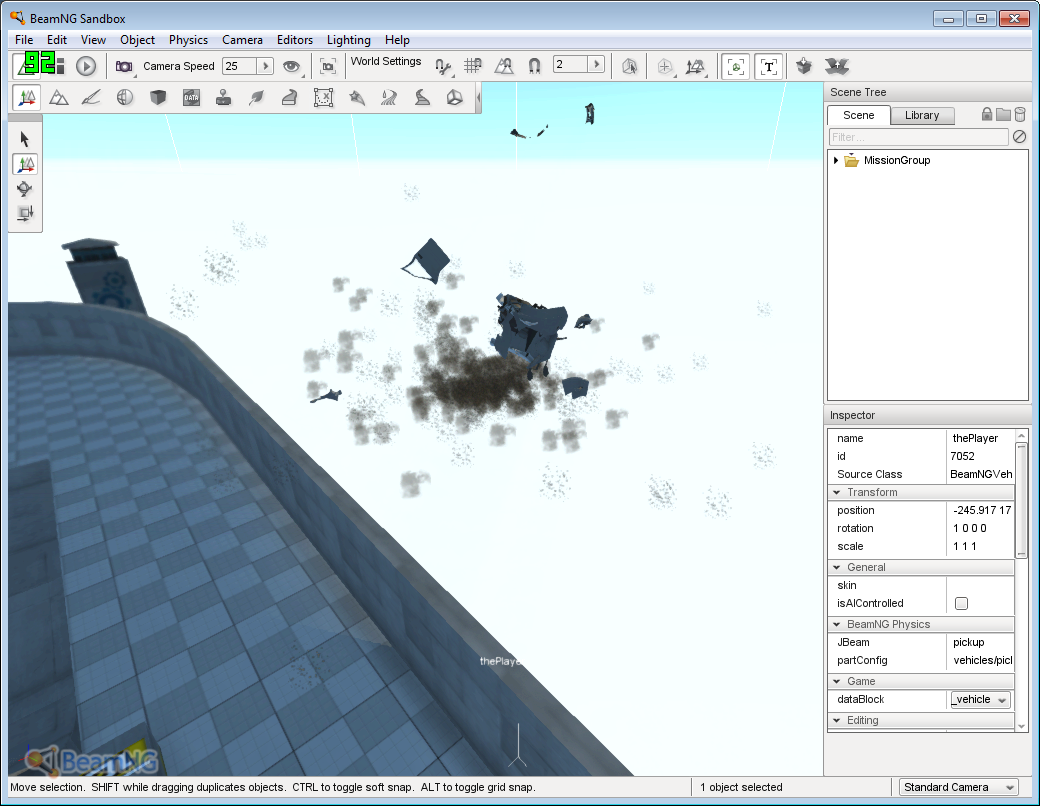
Task: Open the Mission Area Editor icon
Action: [323, 98]
